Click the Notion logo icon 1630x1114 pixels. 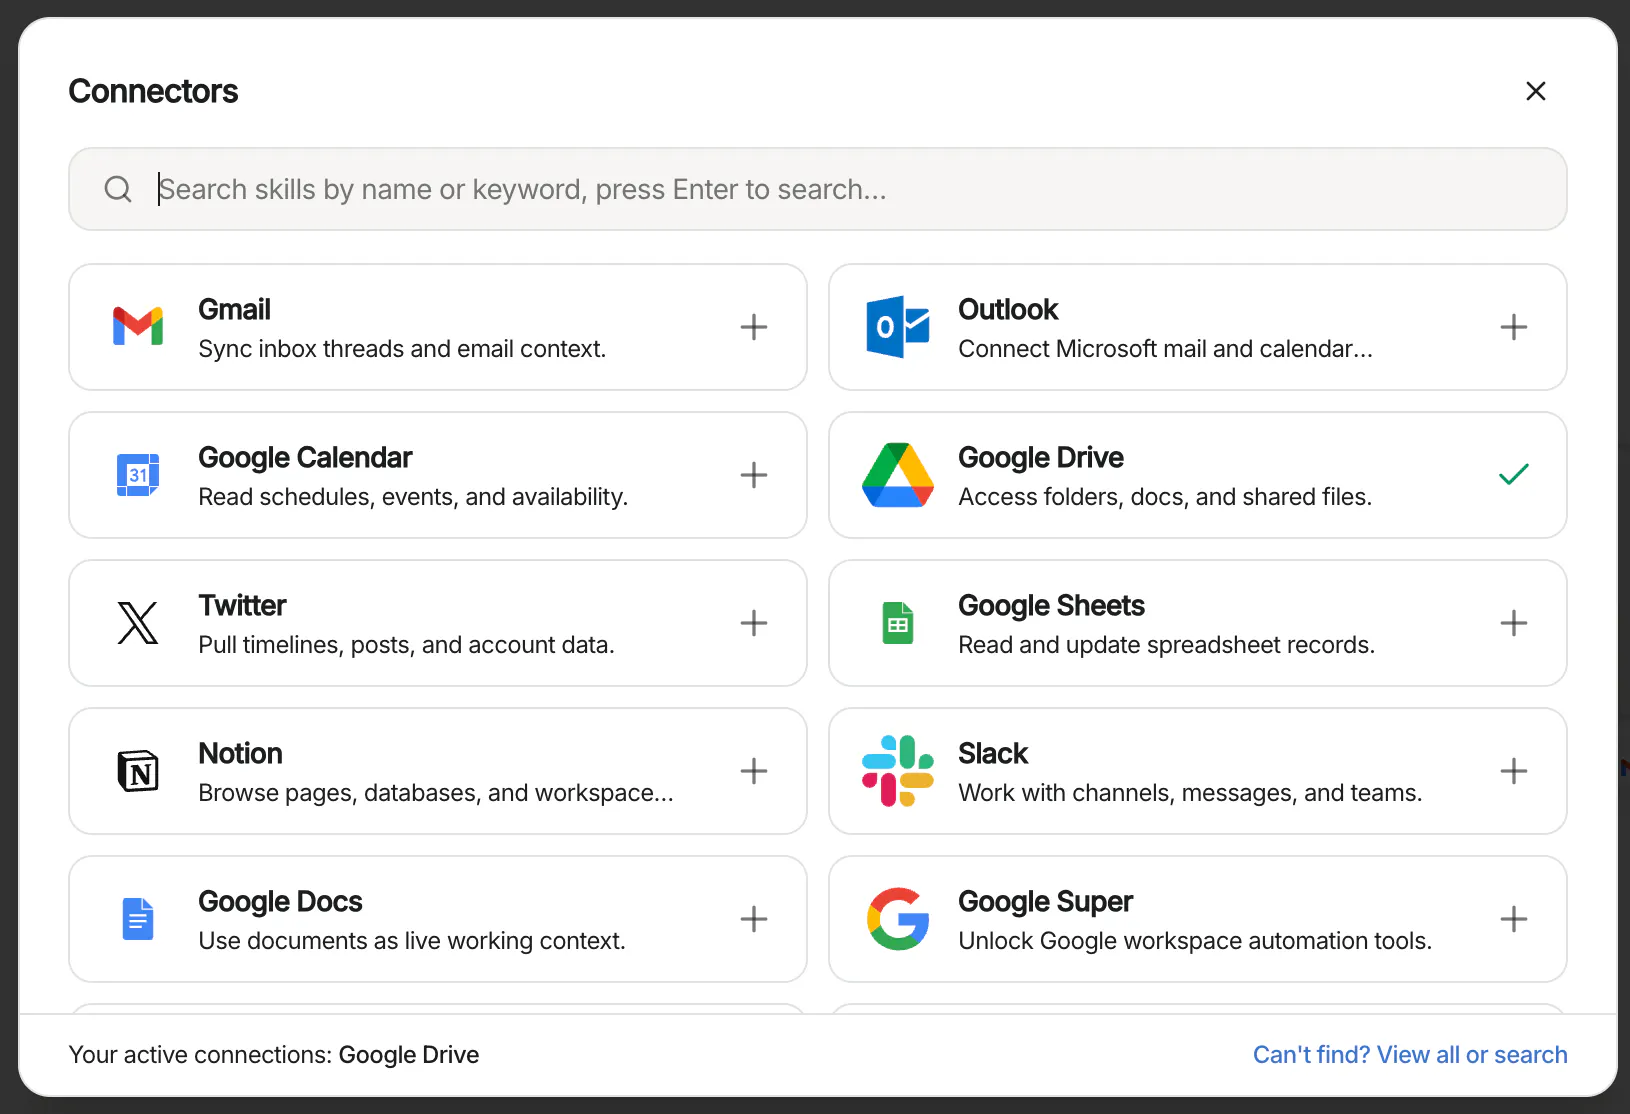coord(138,771)
